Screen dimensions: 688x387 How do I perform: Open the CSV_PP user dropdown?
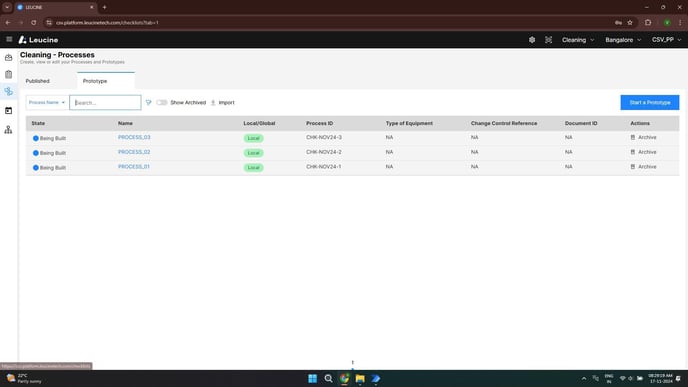tap(666, 40)
